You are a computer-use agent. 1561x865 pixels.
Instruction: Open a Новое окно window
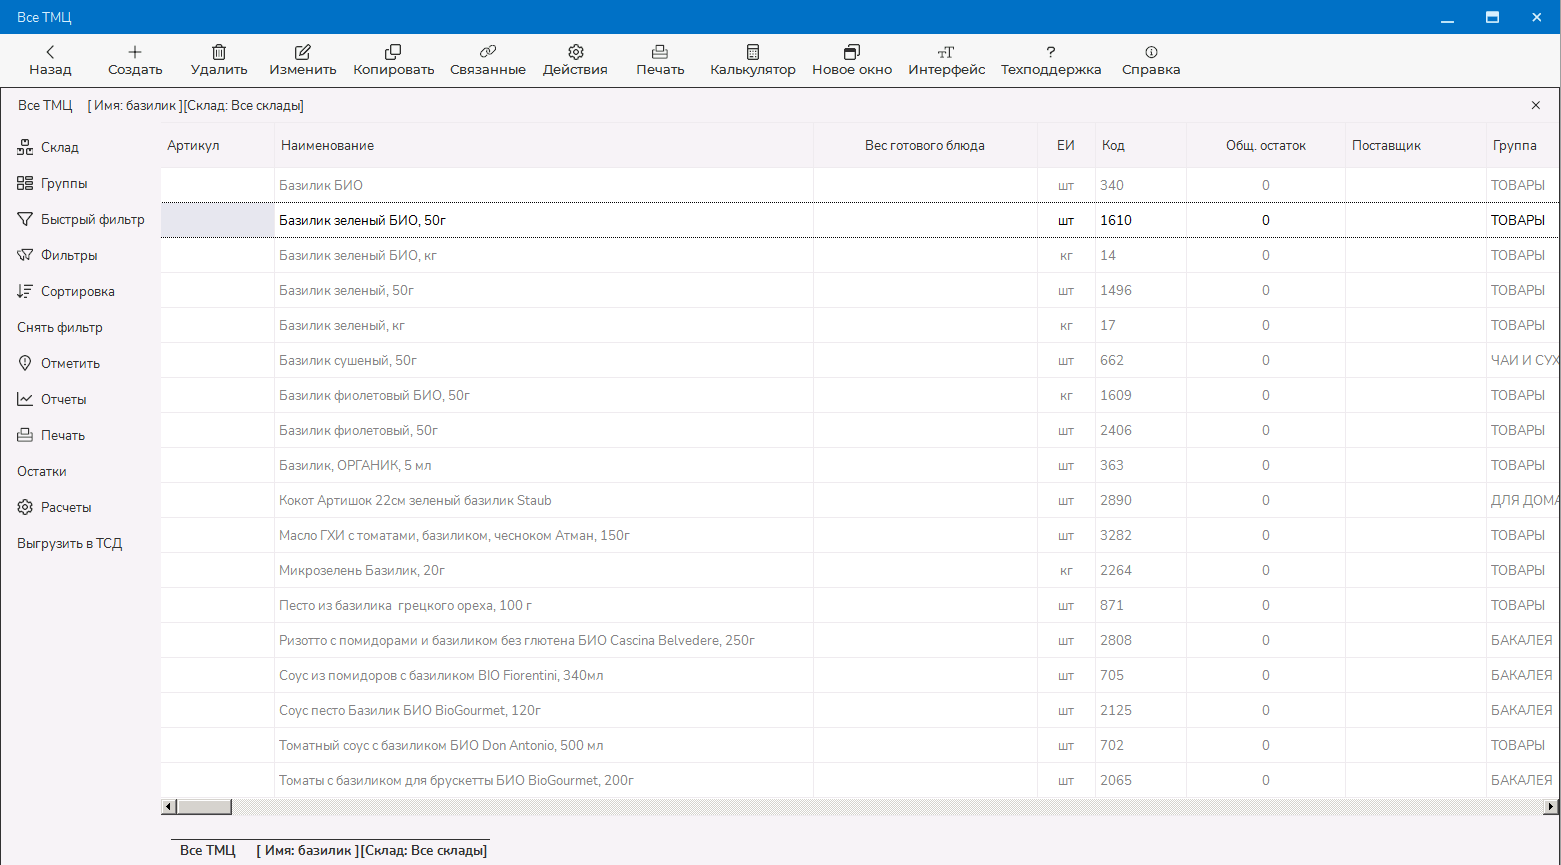coord(852,60)
